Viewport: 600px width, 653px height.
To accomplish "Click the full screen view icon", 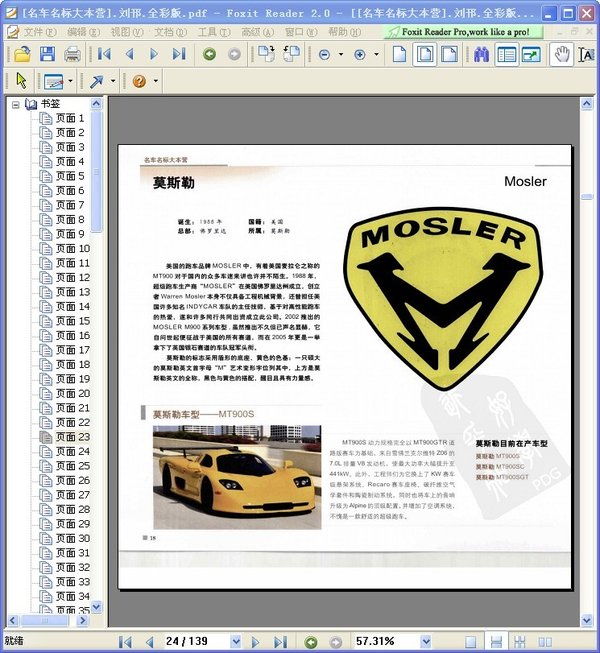I will pyautogui.click(x=531, y=55).
